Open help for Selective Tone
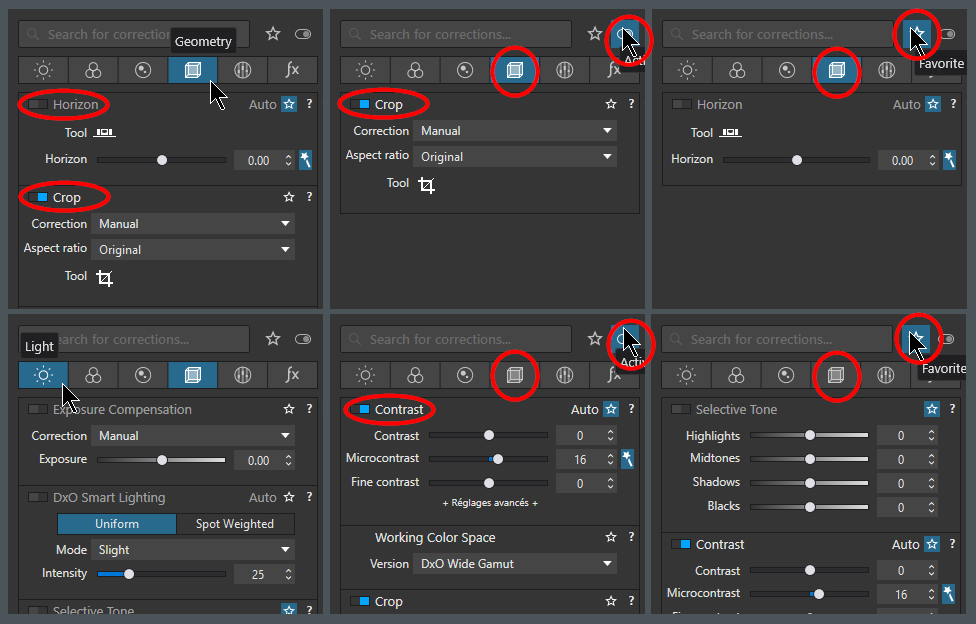The width and height of the screenshot is (976, 624). [x=952, y=409]
